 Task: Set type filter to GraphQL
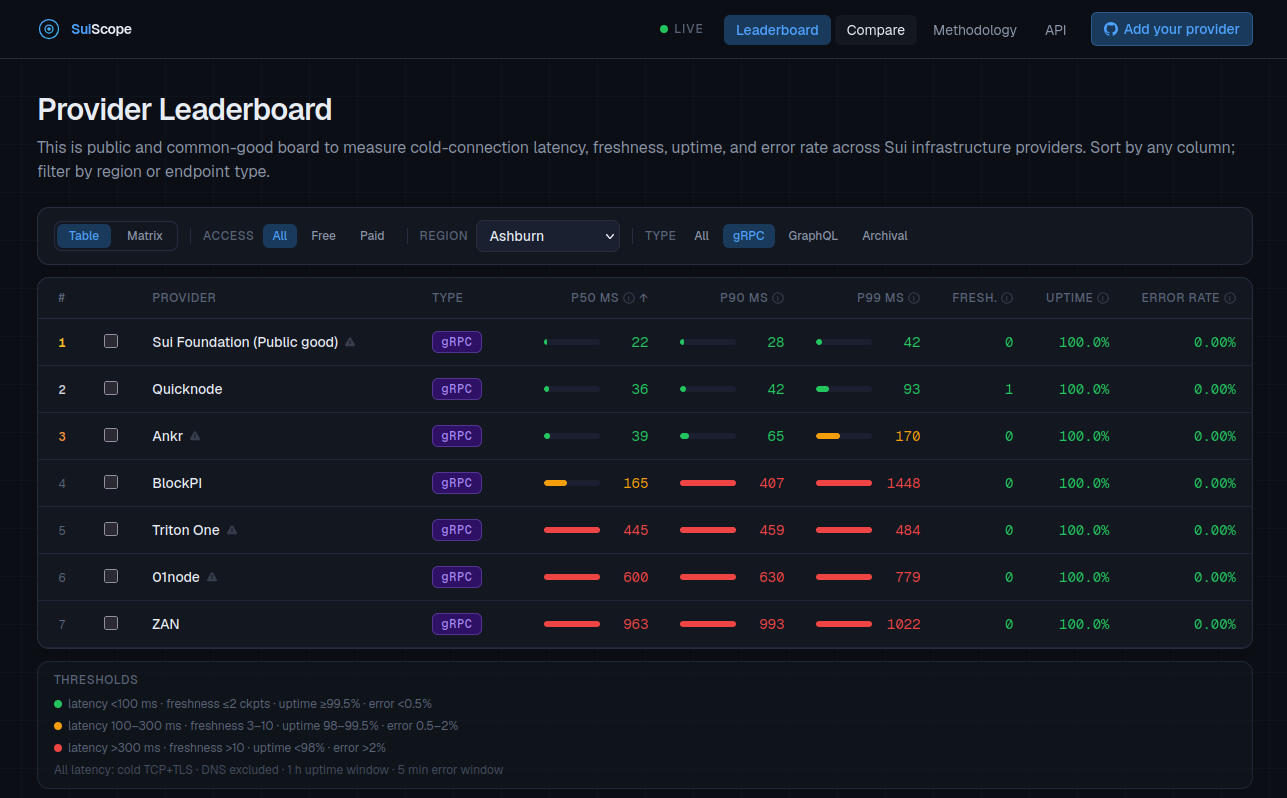(x=813, y=236)
